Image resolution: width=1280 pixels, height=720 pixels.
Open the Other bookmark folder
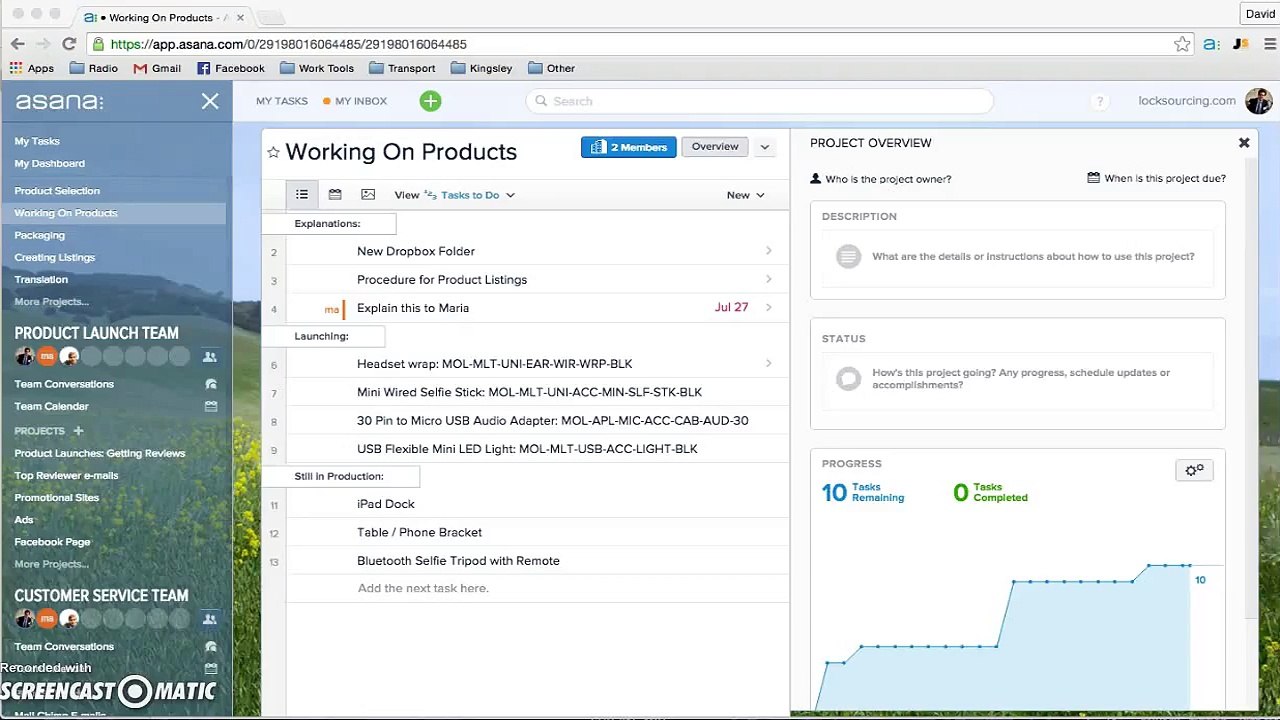551,68
